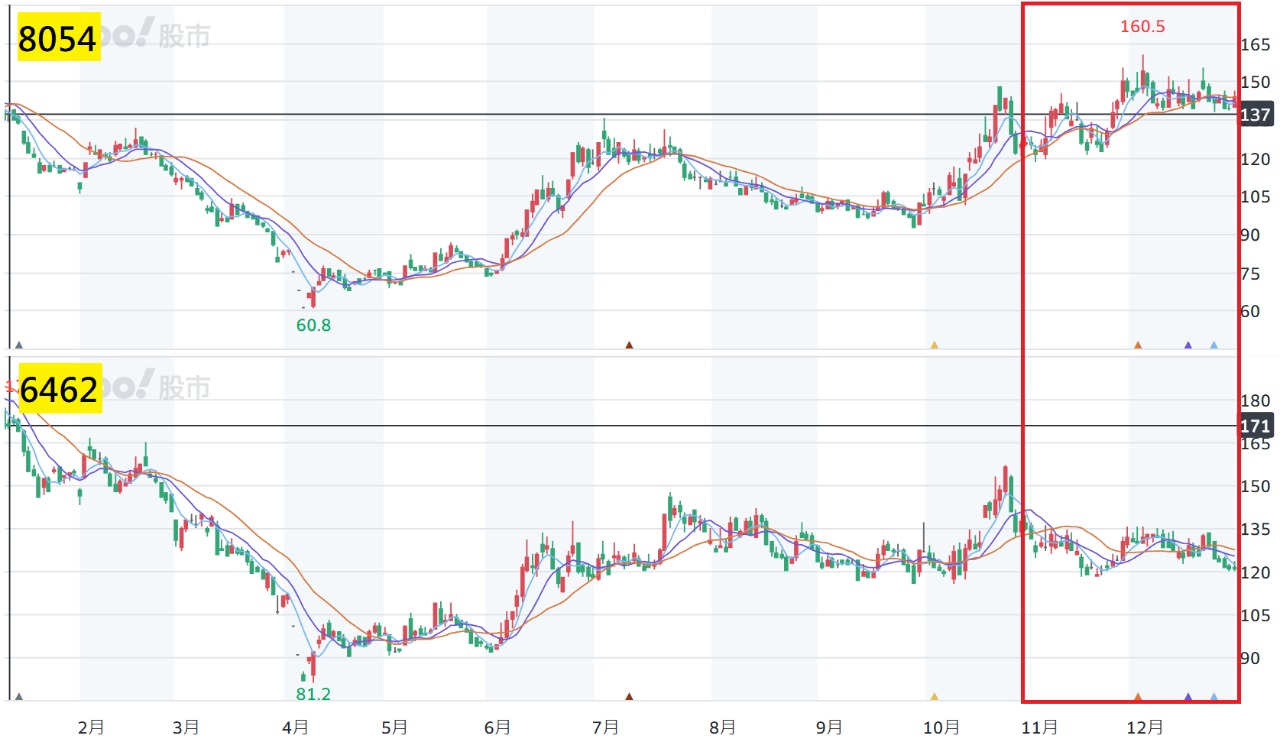
Task: Click the yellow triangle marker in 6462 chart
Action: click(934, 696)
